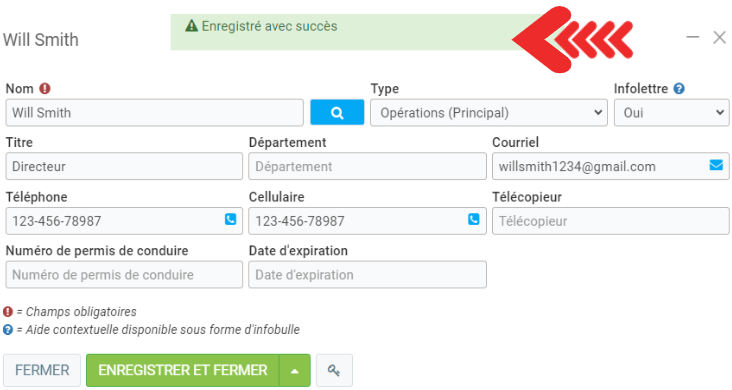Open the Infolettre Oui dropdown

(671, 113)
